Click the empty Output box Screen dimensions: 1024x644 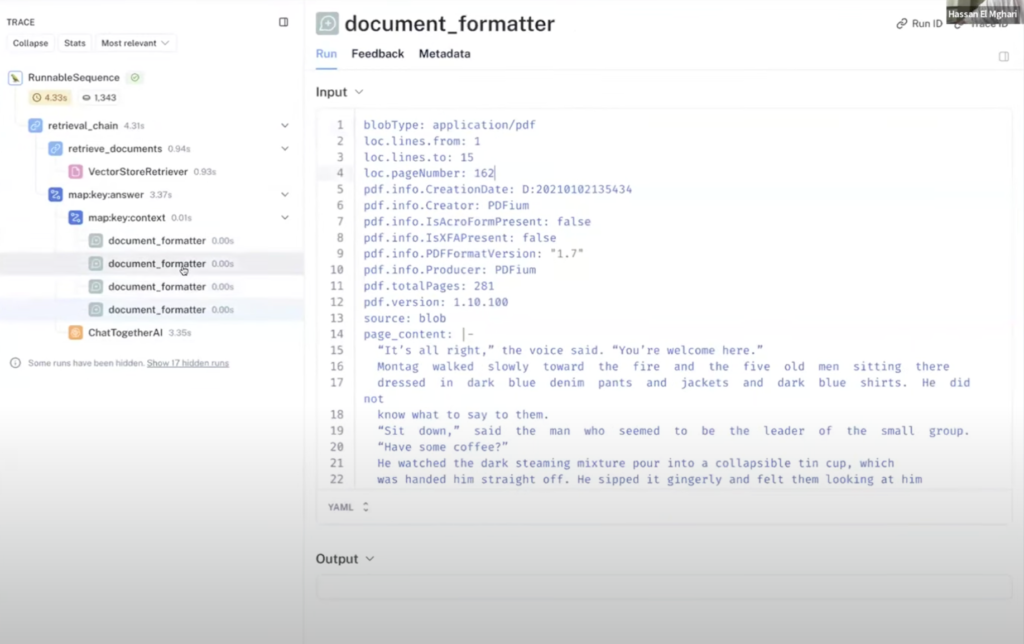[663, 588]
